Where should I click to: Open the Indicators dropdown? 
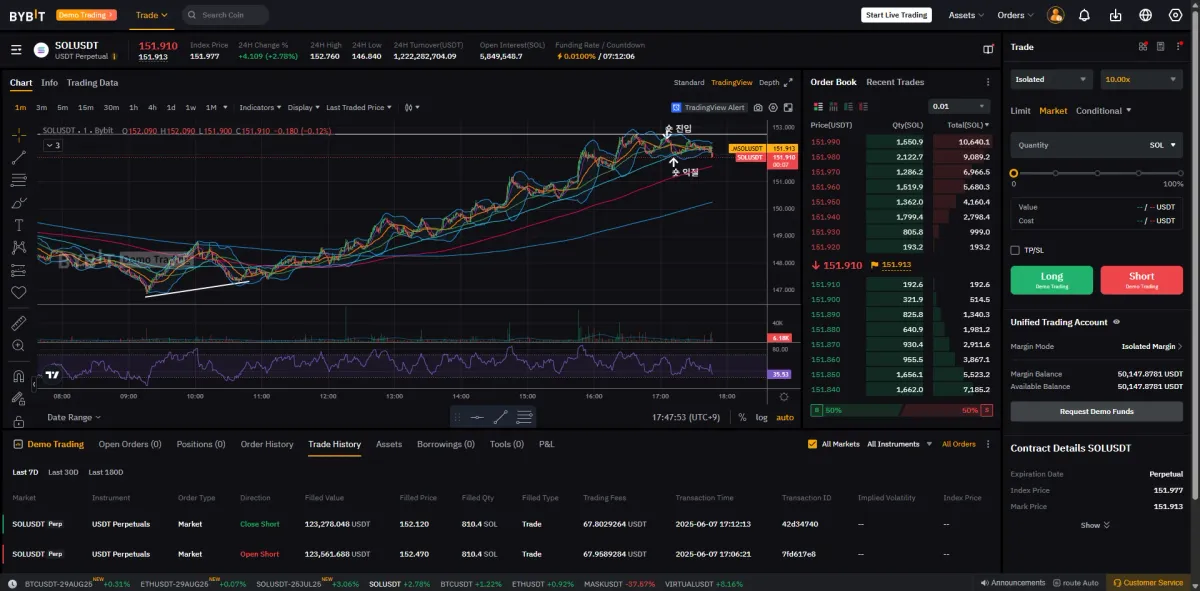(260, 107)
